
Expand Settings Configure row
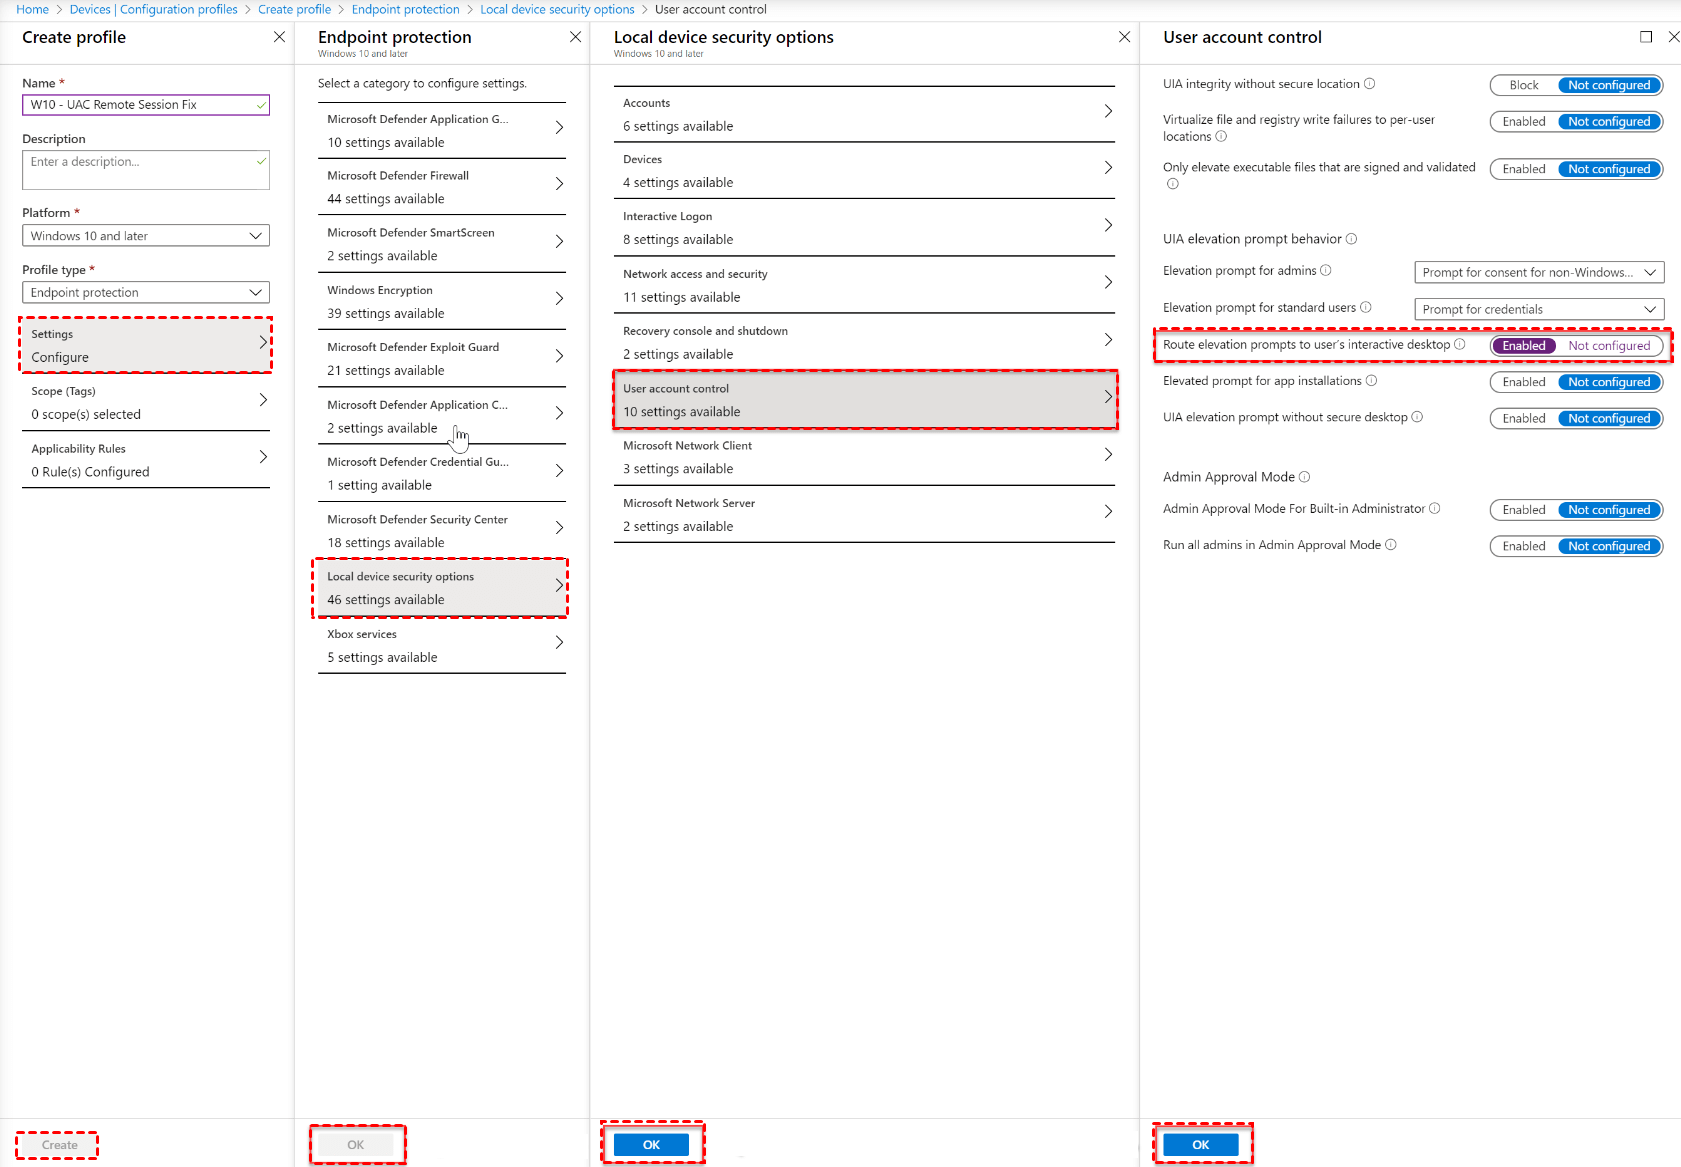(146, 345)
